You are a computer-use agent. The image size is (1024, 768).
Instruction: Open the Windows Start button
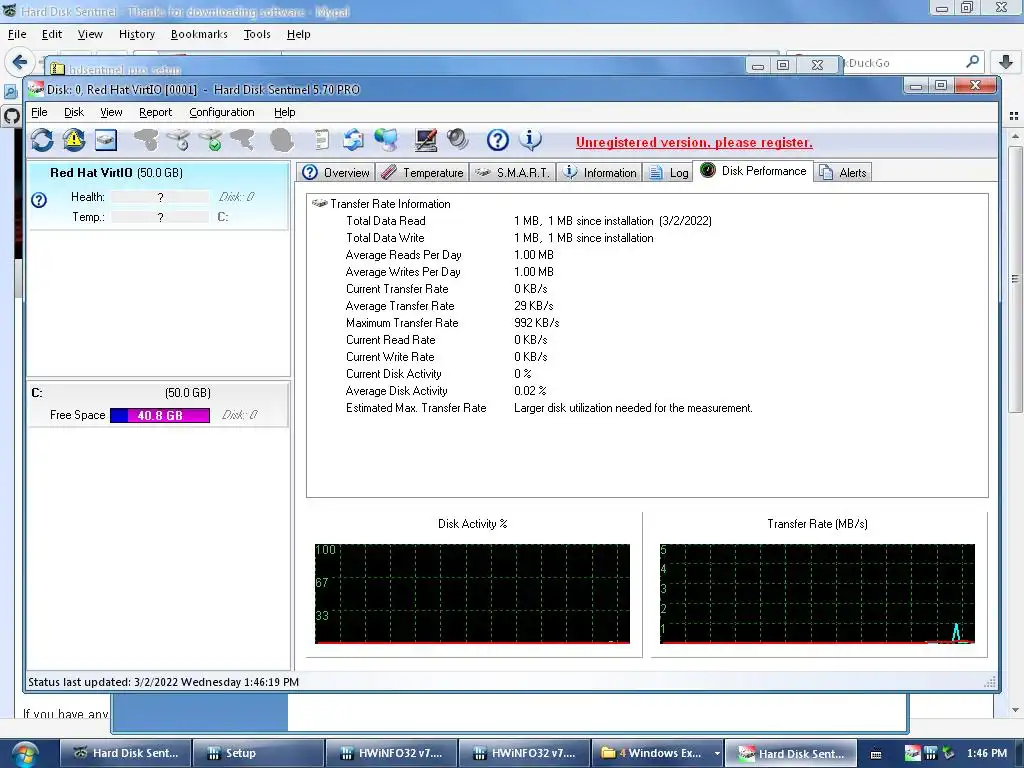click(x=25, y=755)
